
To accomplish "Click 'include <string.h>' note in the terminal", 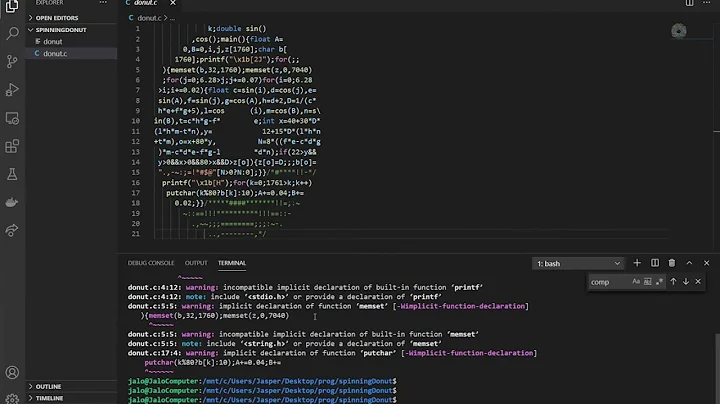I will click(x=248, y=343).
